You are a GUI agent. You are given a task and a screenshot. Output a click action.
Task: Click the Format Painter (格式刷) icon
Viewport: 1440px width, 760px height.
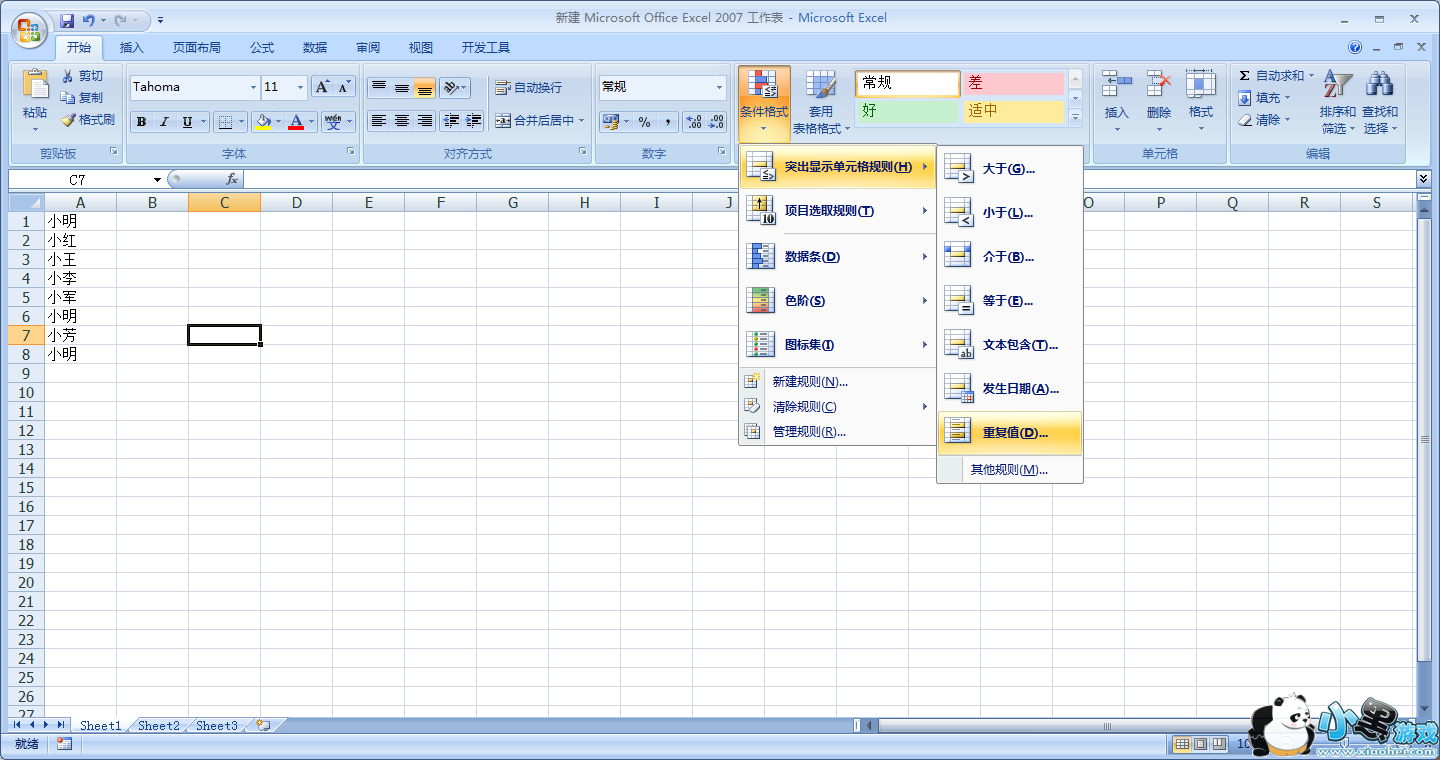click(x=68, y=120)
